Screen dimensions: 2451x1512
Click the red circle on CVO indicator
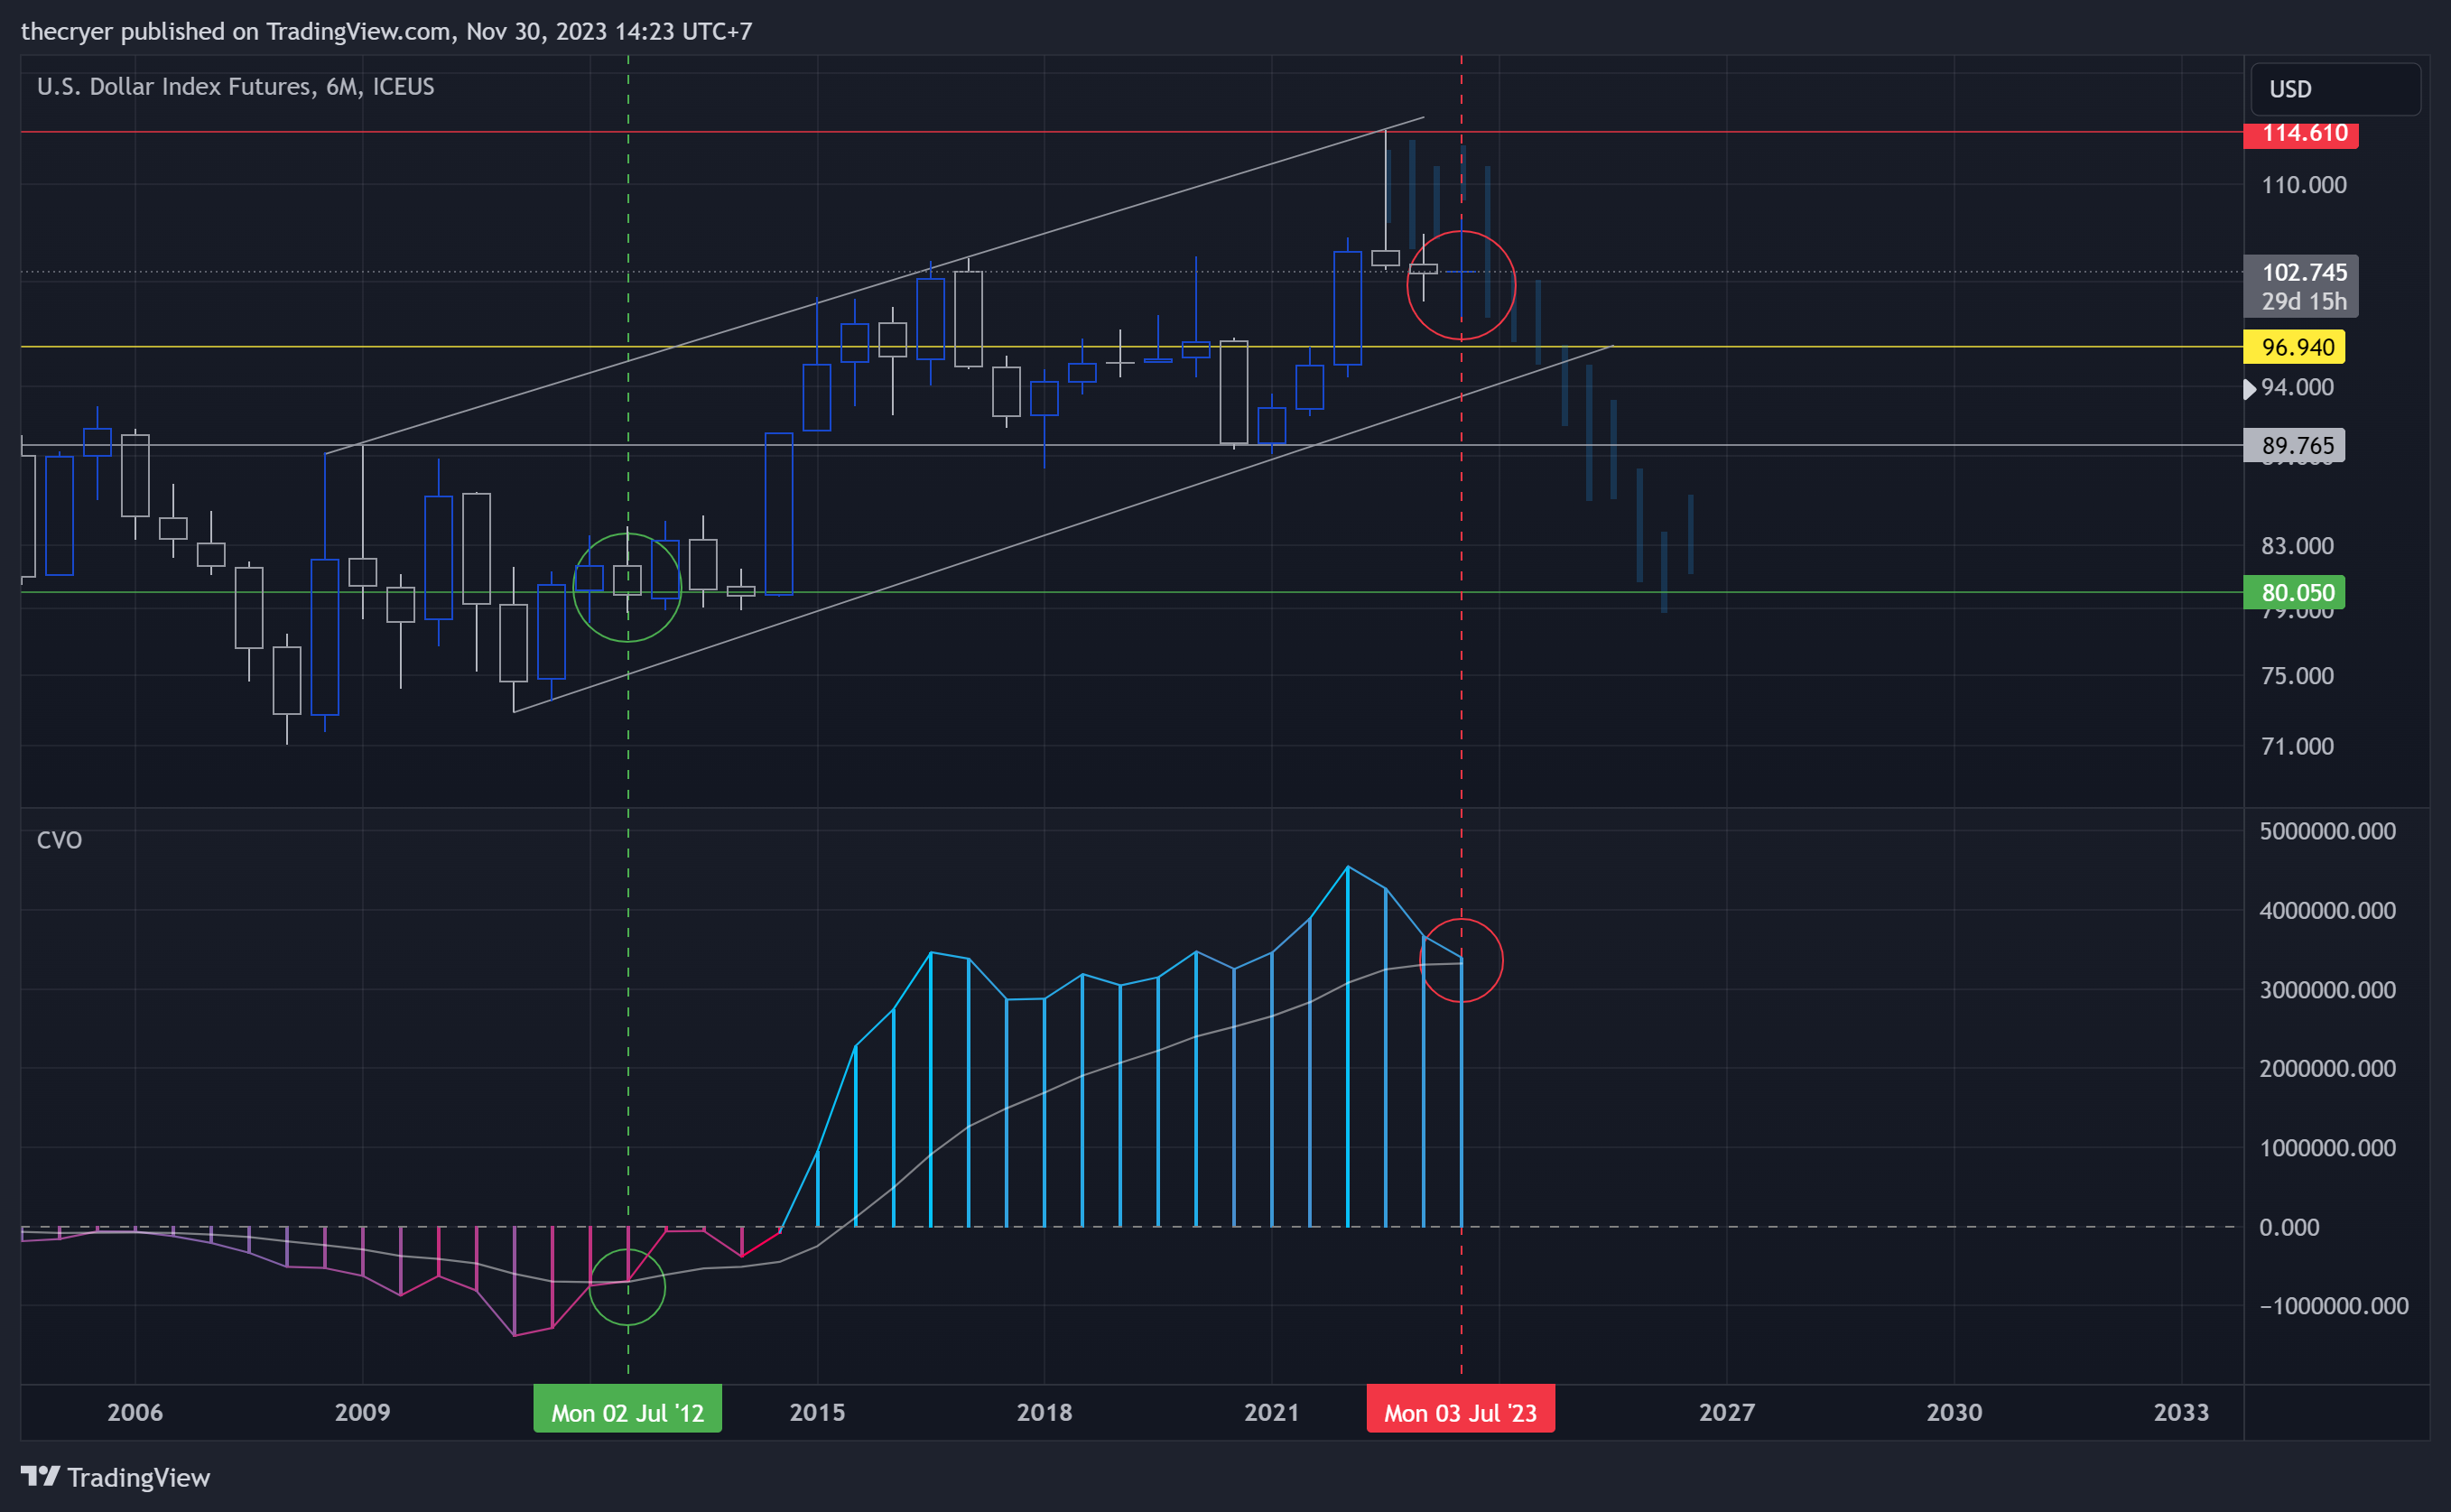[x=1461, y=960]
